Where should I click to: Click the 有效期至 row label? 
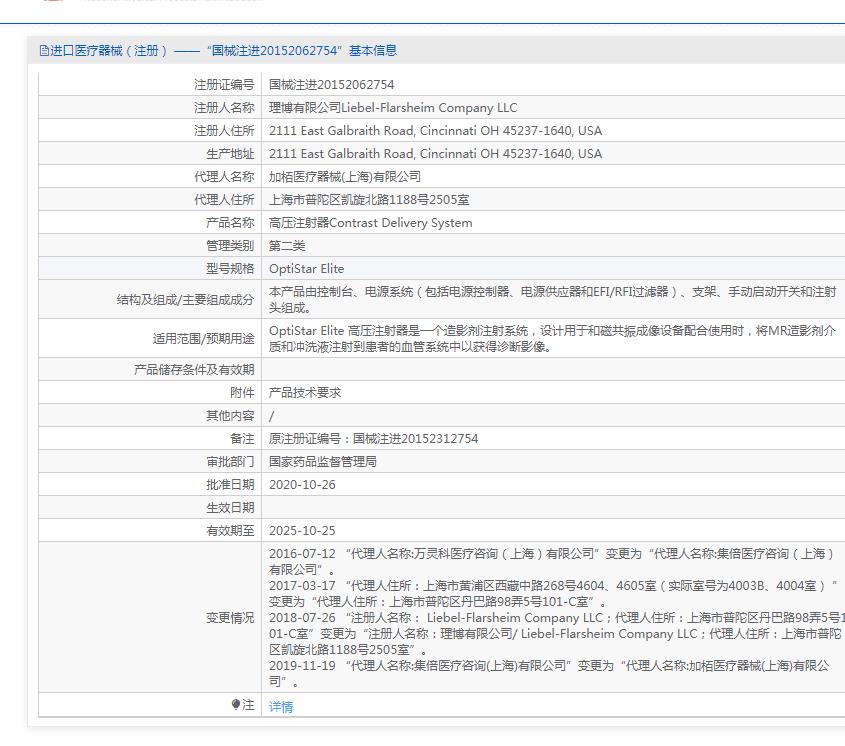tap(230, 531)
